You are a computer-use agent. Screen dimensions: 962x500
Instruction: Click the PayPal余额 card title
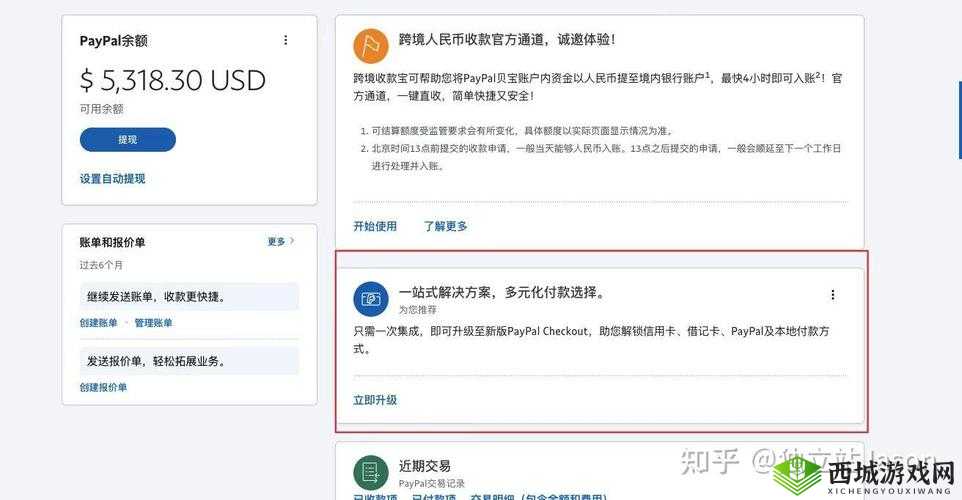click(114, 40)
